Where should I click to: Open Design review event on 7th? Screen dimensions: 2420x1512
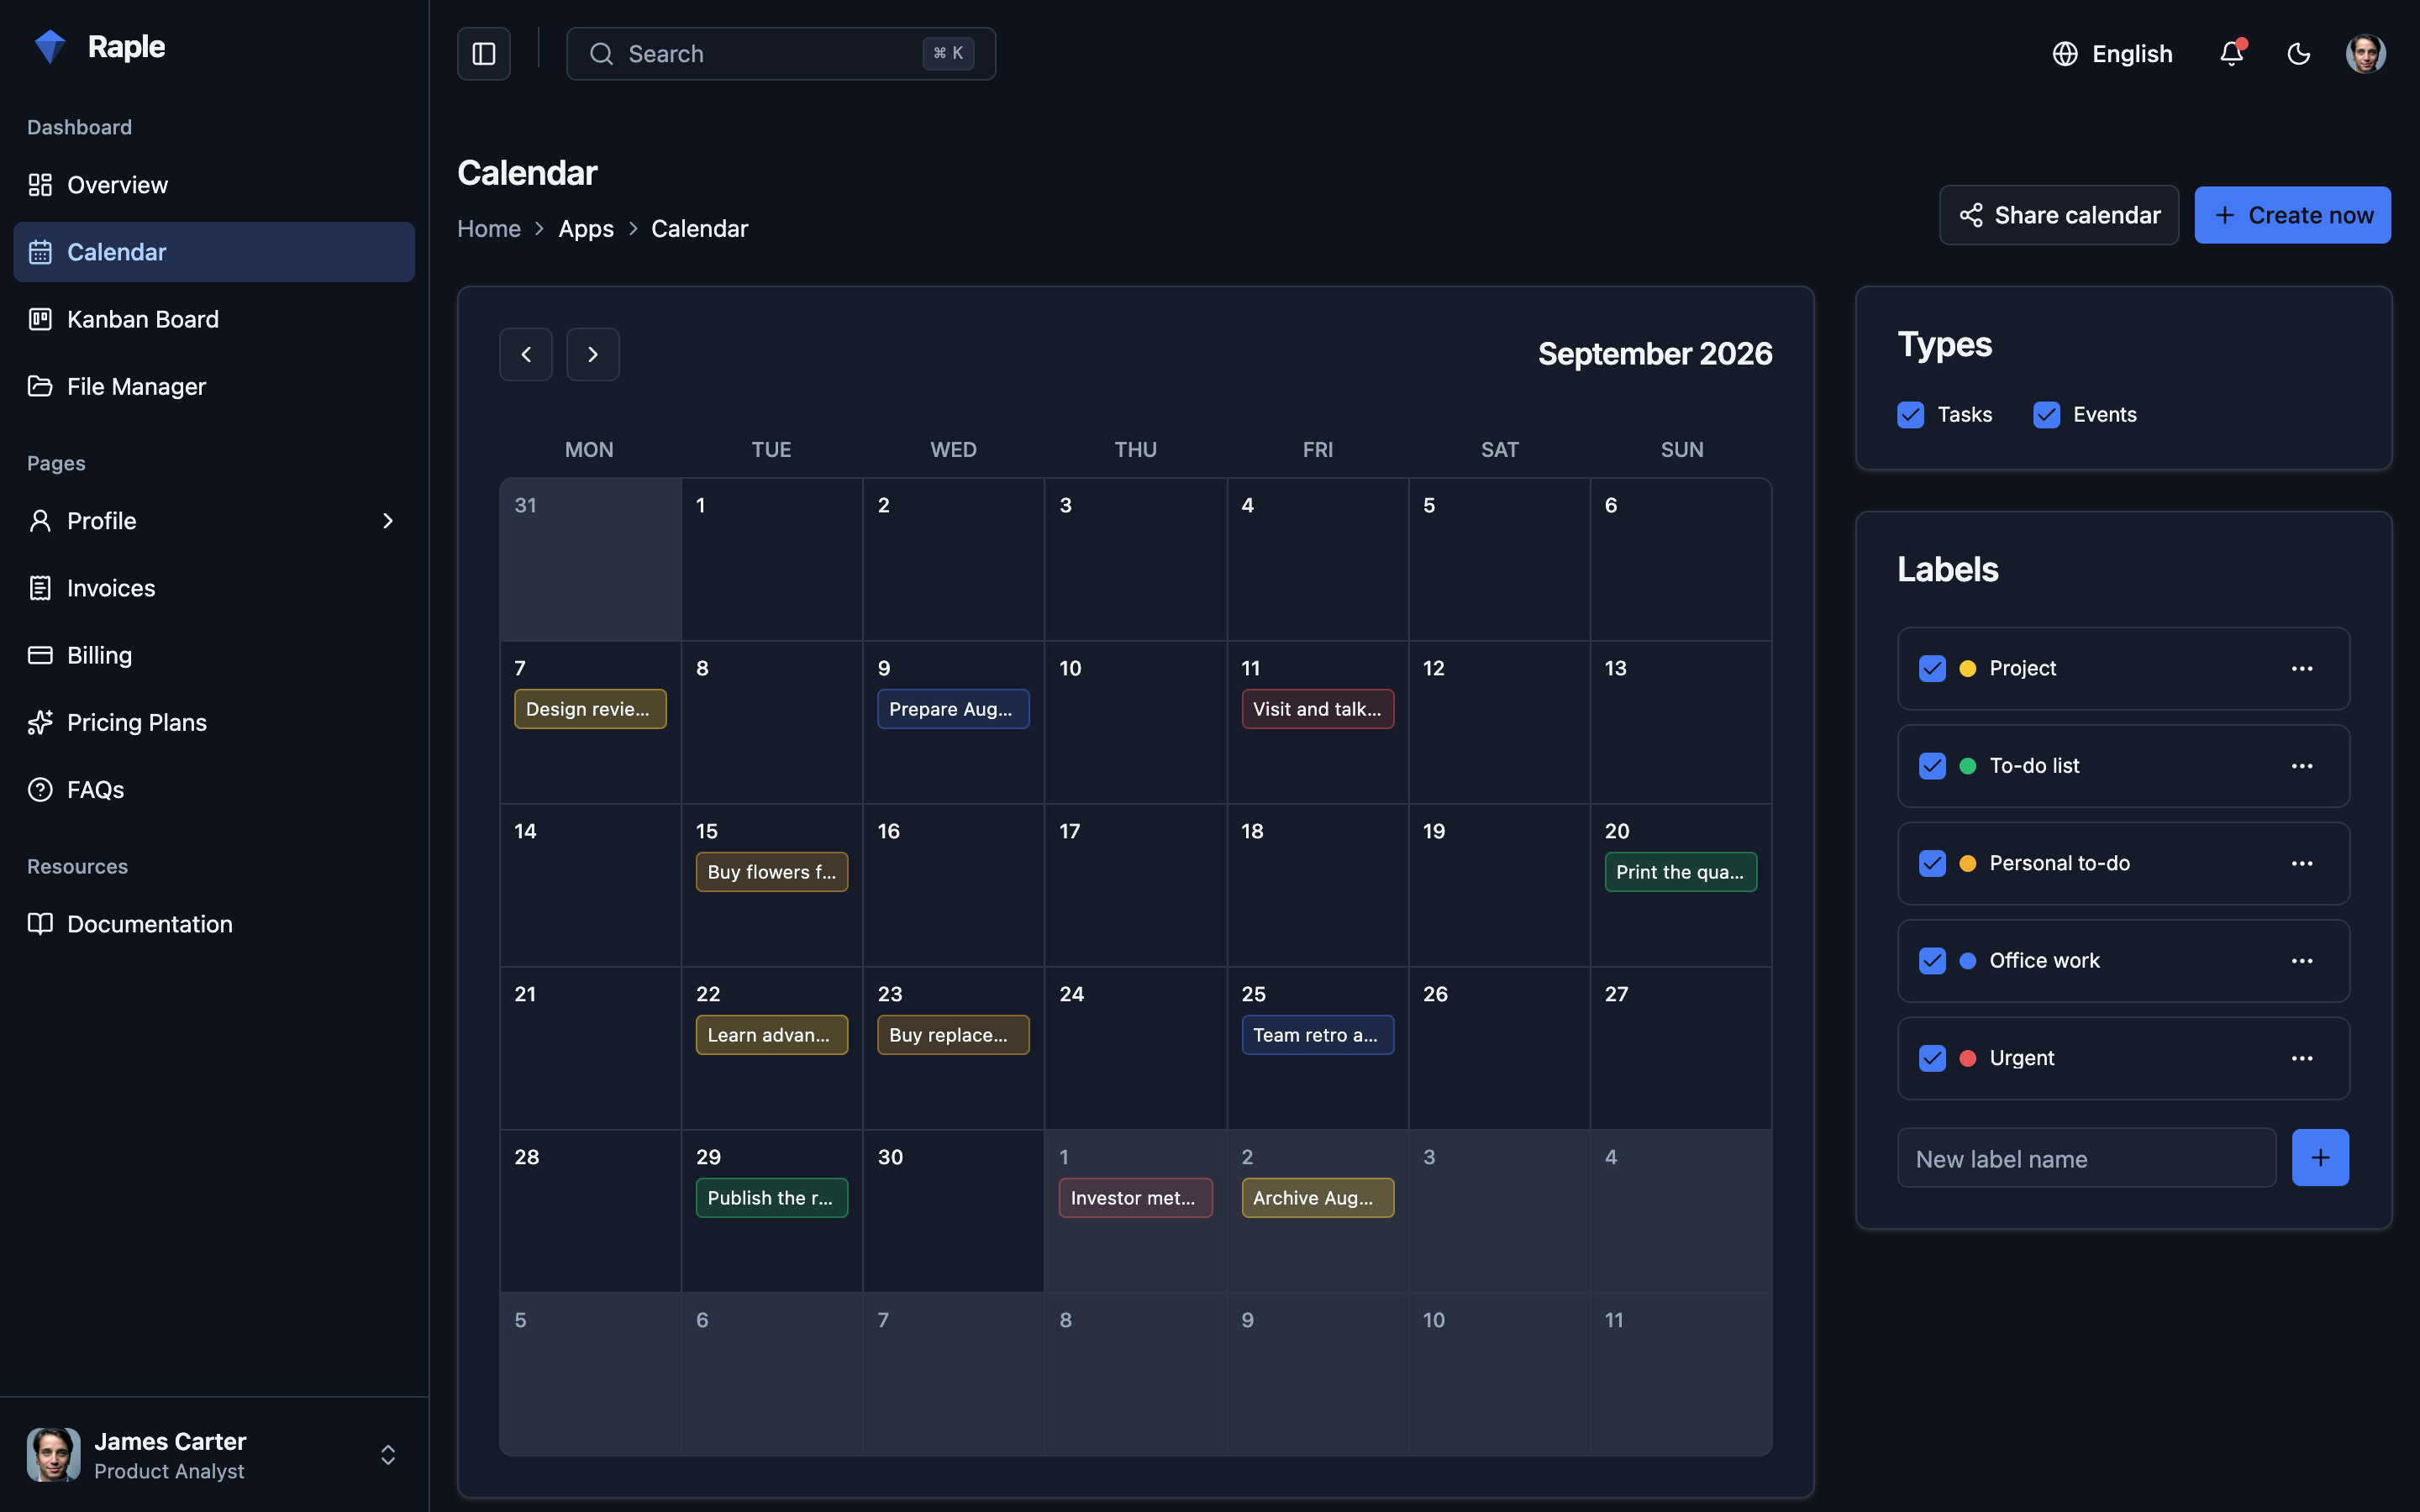590,709
